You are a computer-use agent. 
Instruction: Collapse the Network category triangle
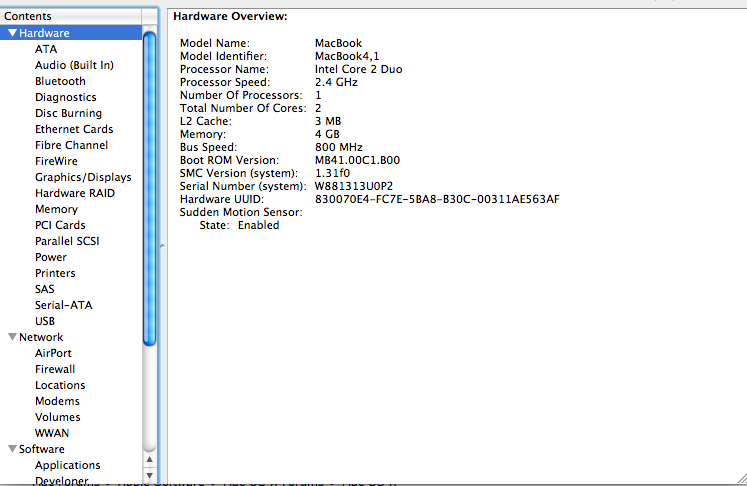click(x=13, y=337)
